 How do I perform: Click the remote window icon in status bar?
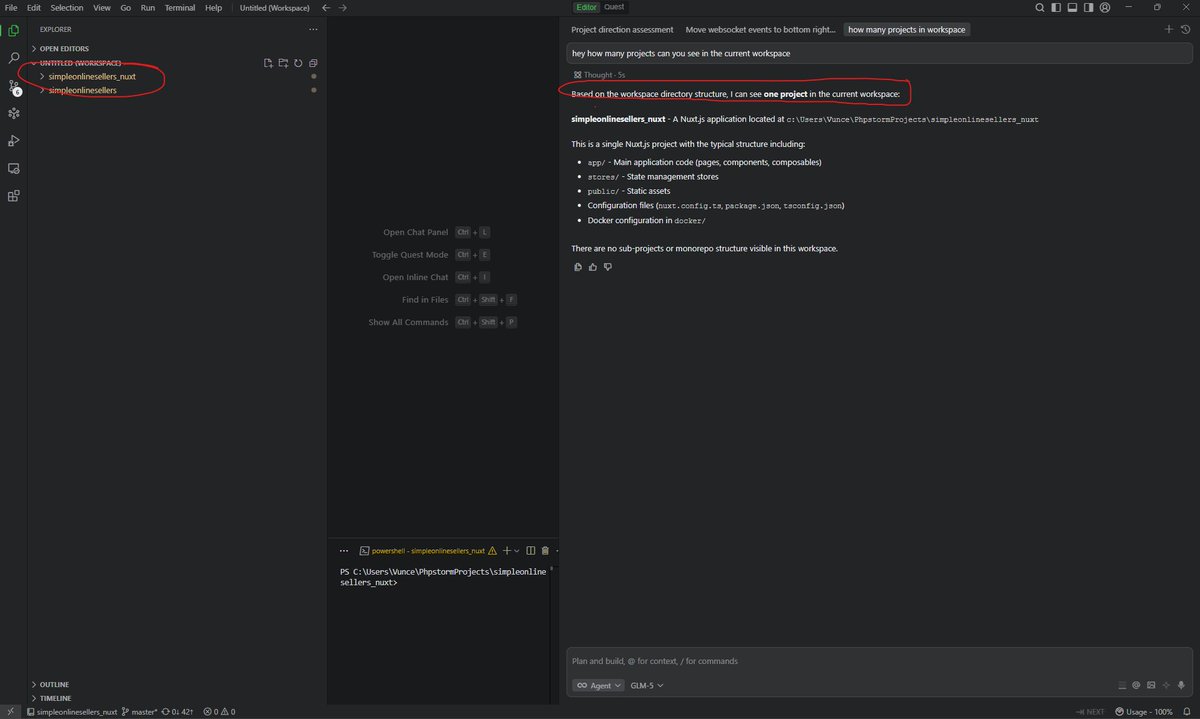[x=11, y=712]
